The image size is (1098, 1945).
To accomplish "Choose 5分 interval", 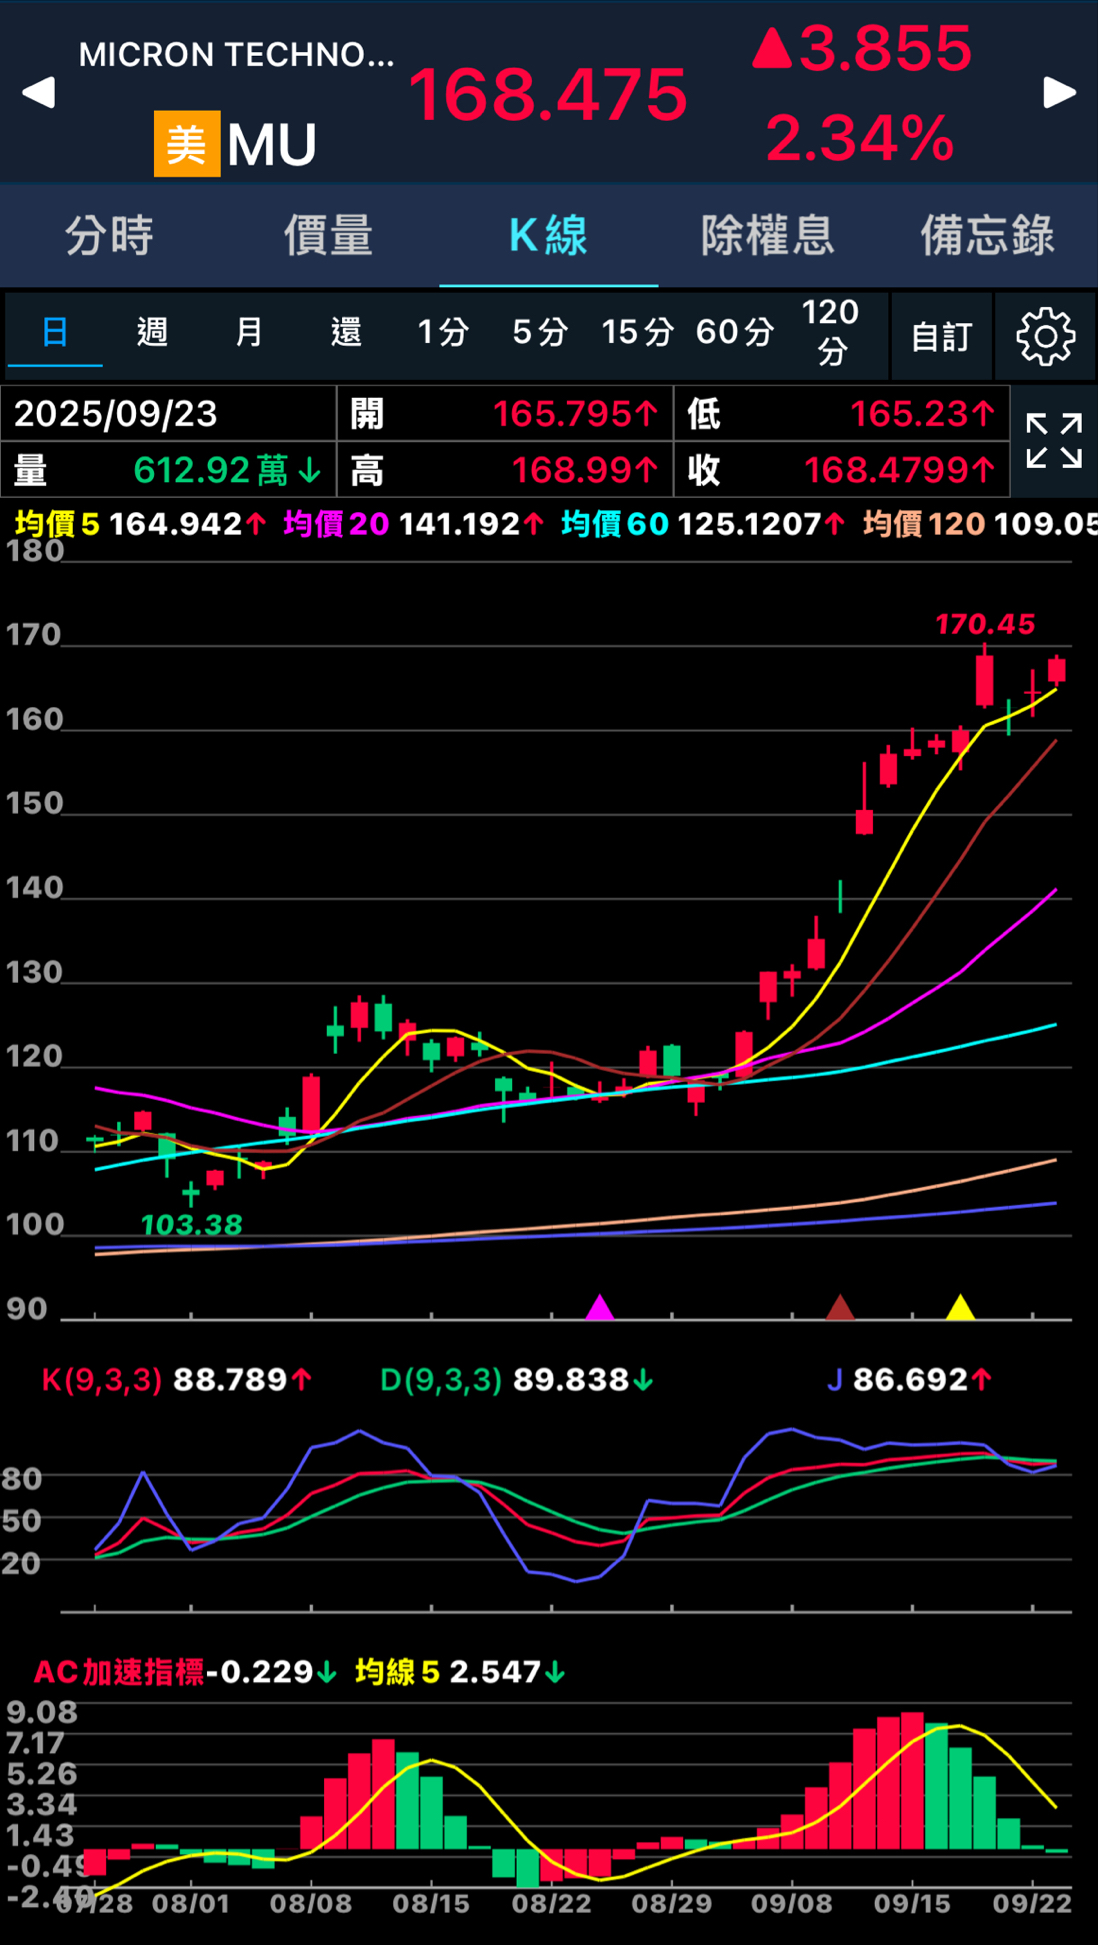I will point(540,331).
